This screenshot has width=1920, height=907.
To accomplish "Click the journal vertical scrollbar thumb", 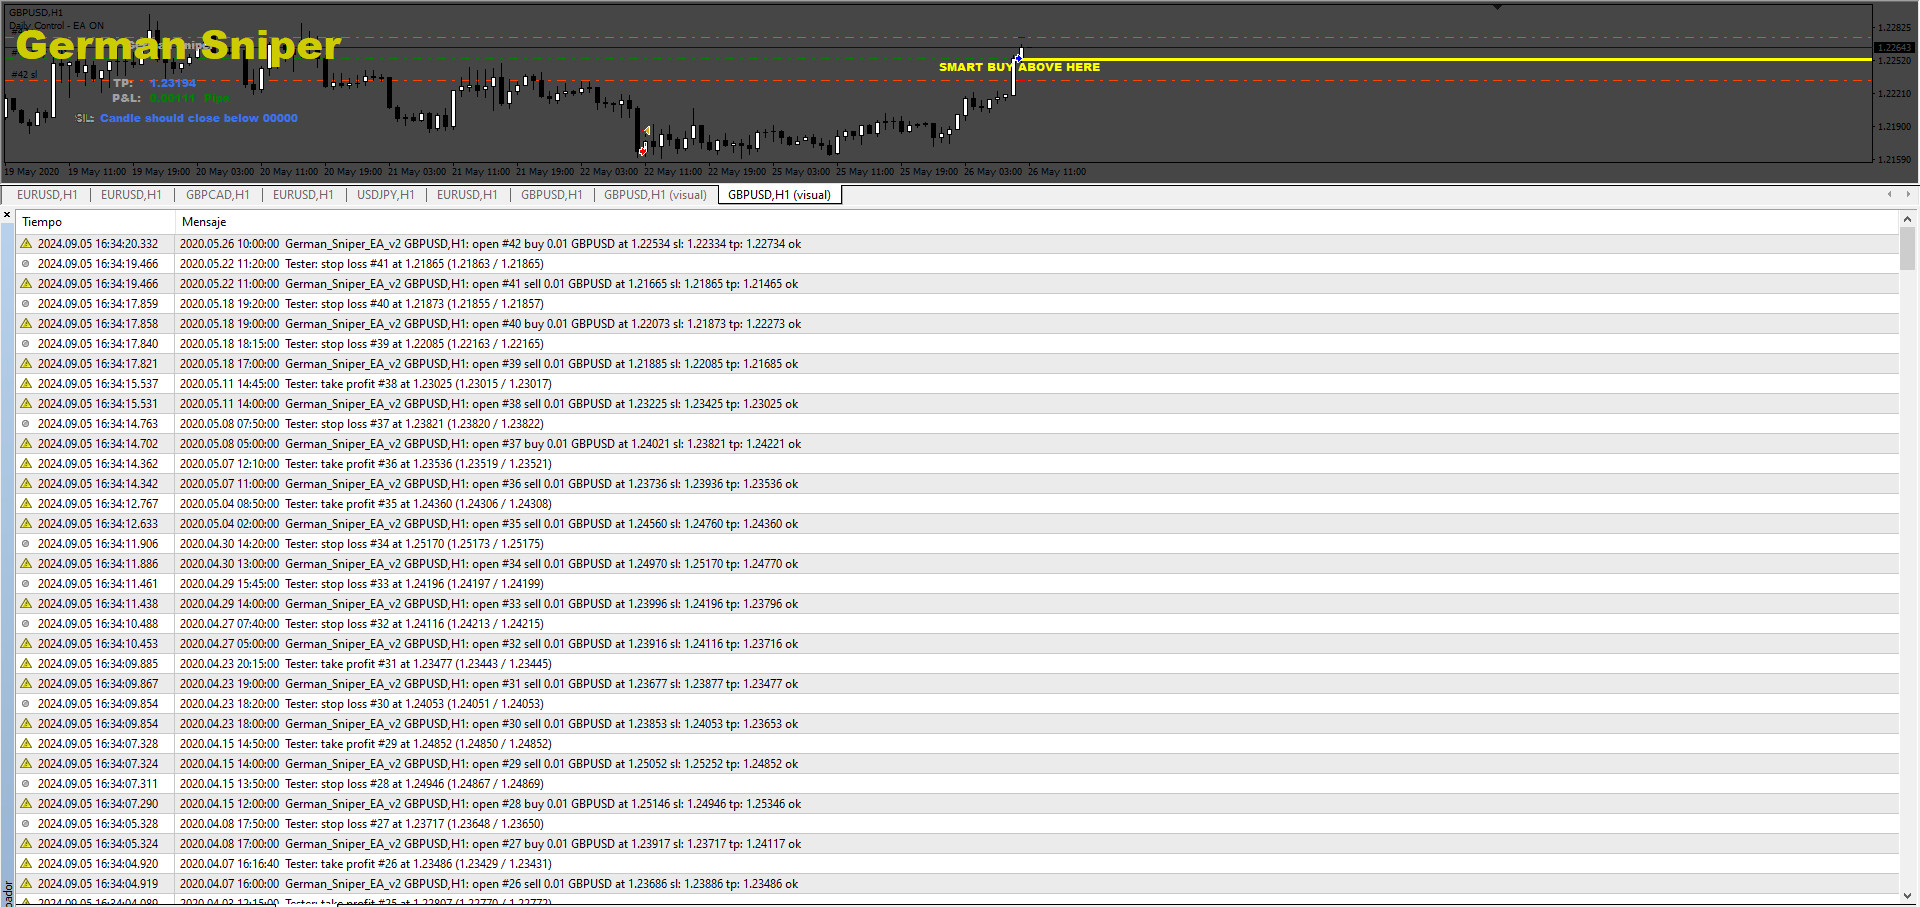I will (x=1907, y=250).
